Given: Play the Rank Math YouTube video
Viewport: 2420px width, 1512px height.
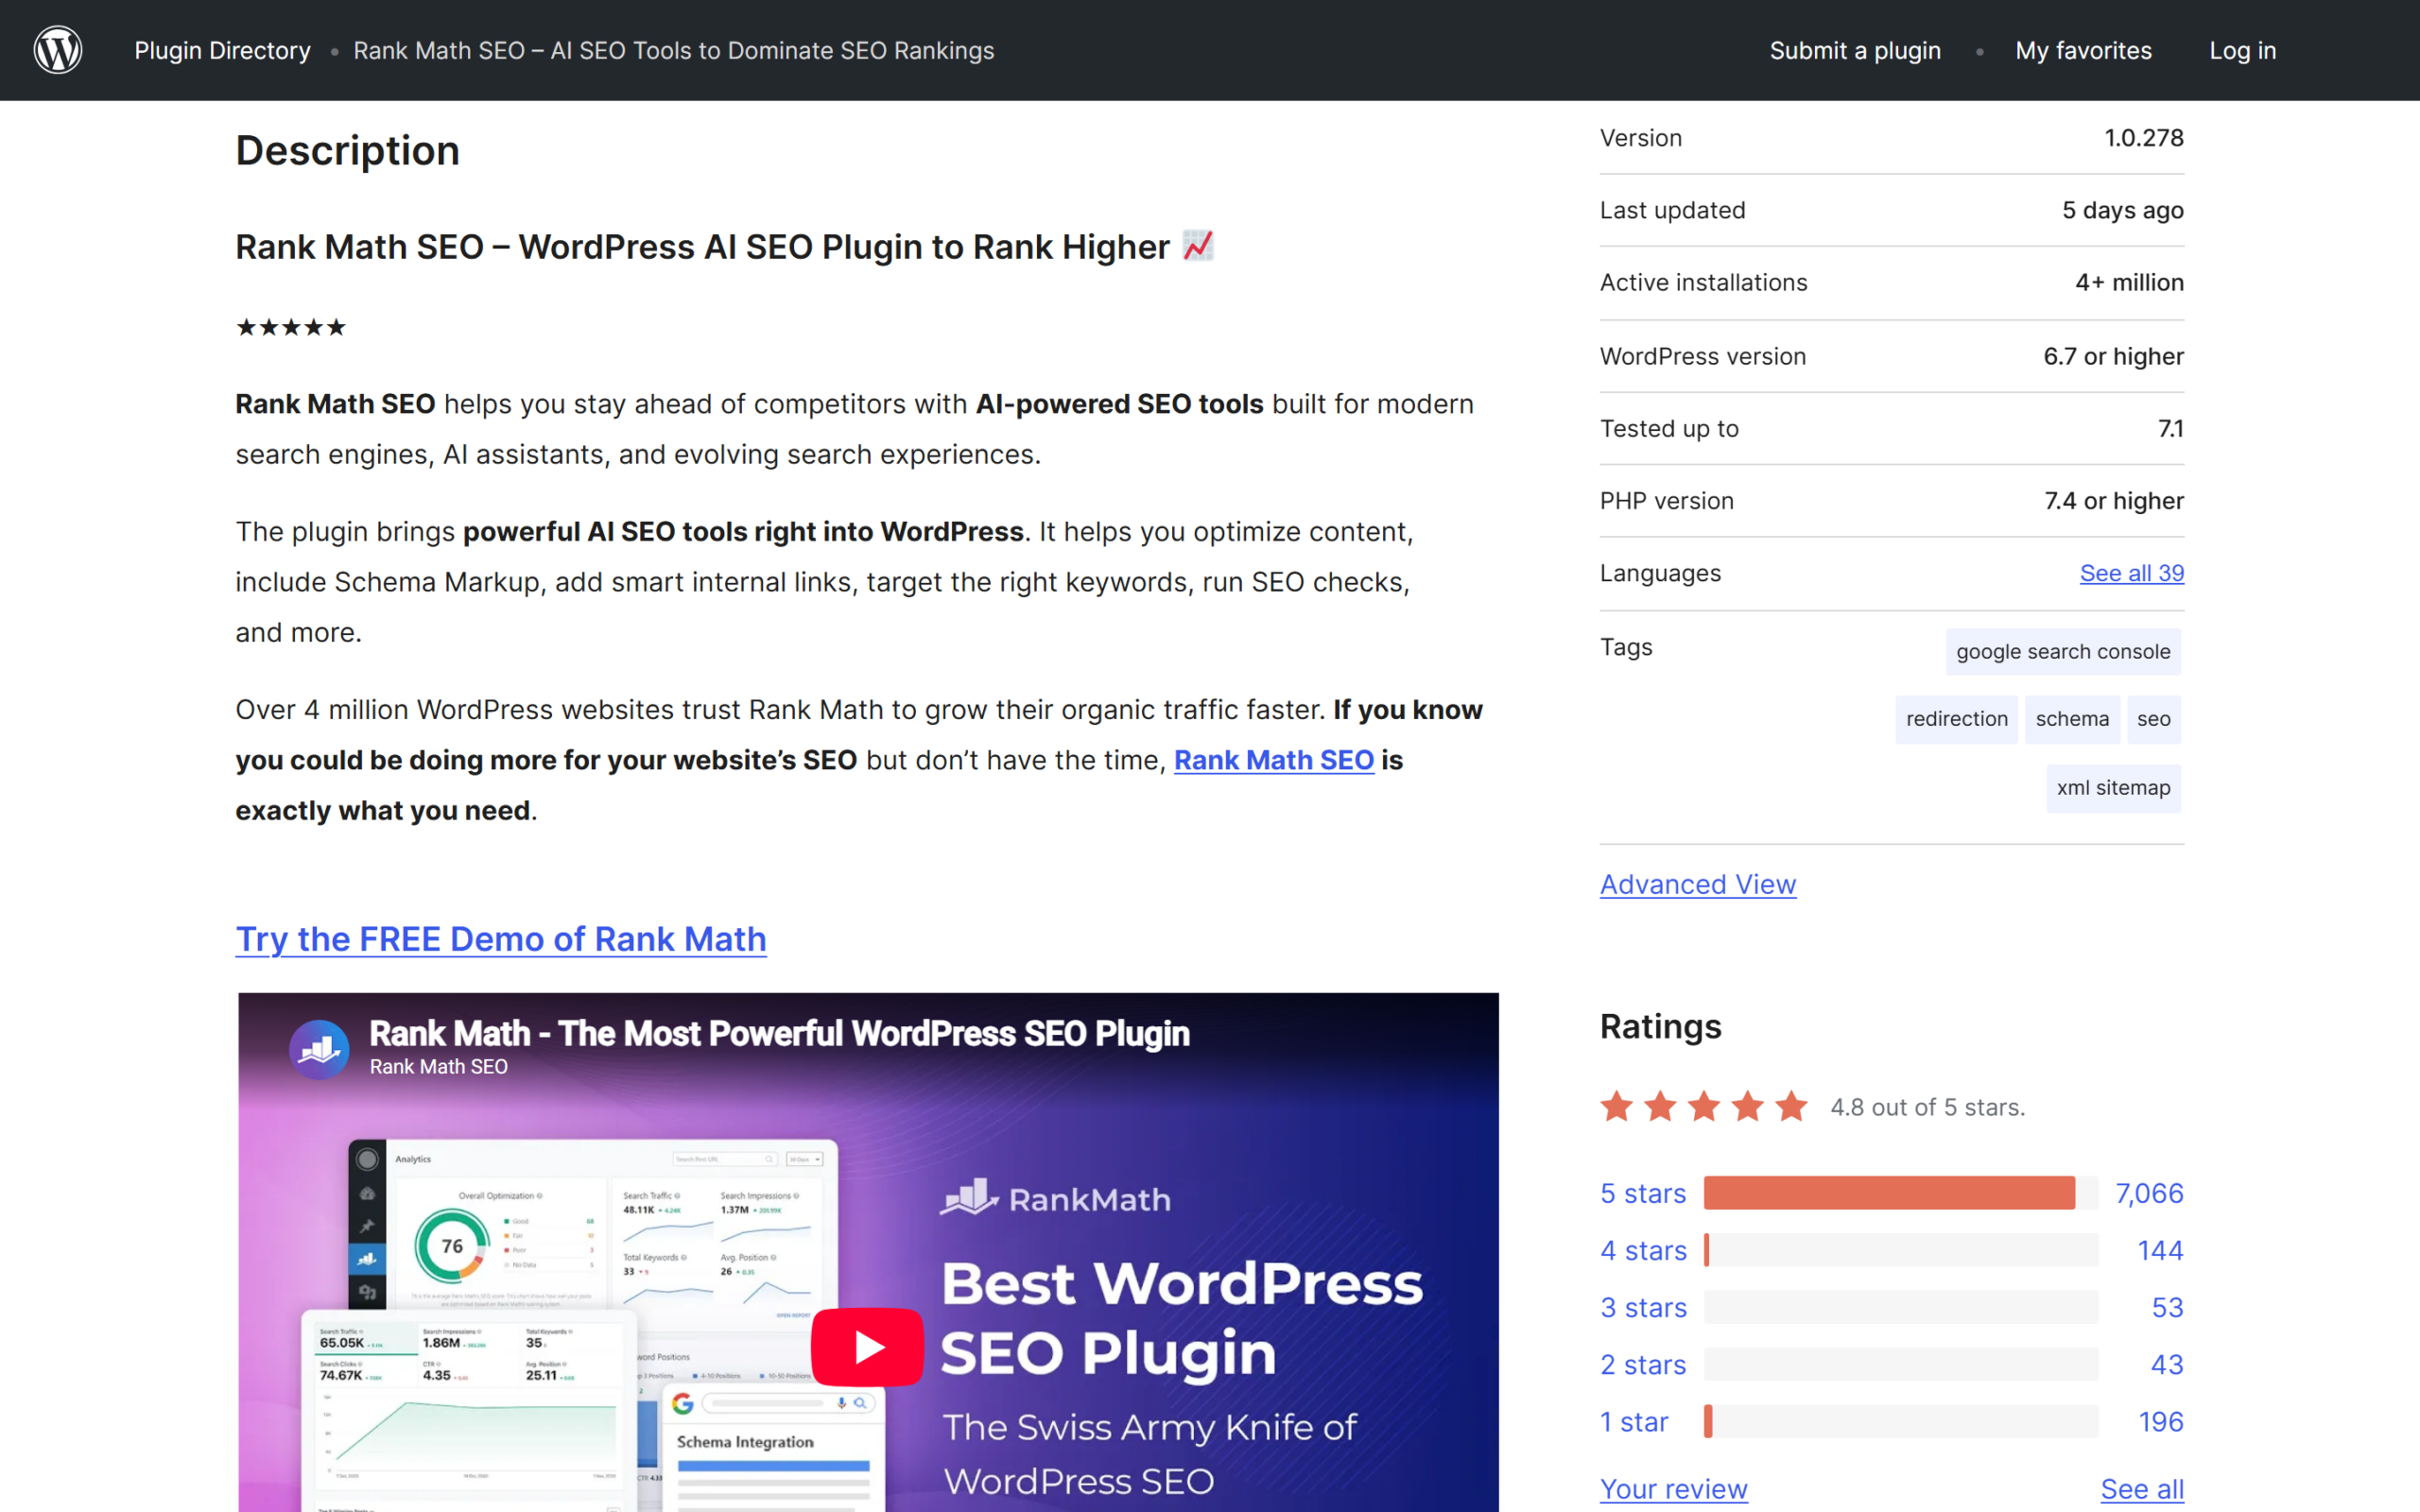Looking at the screenshot, I should point(866,1346).
